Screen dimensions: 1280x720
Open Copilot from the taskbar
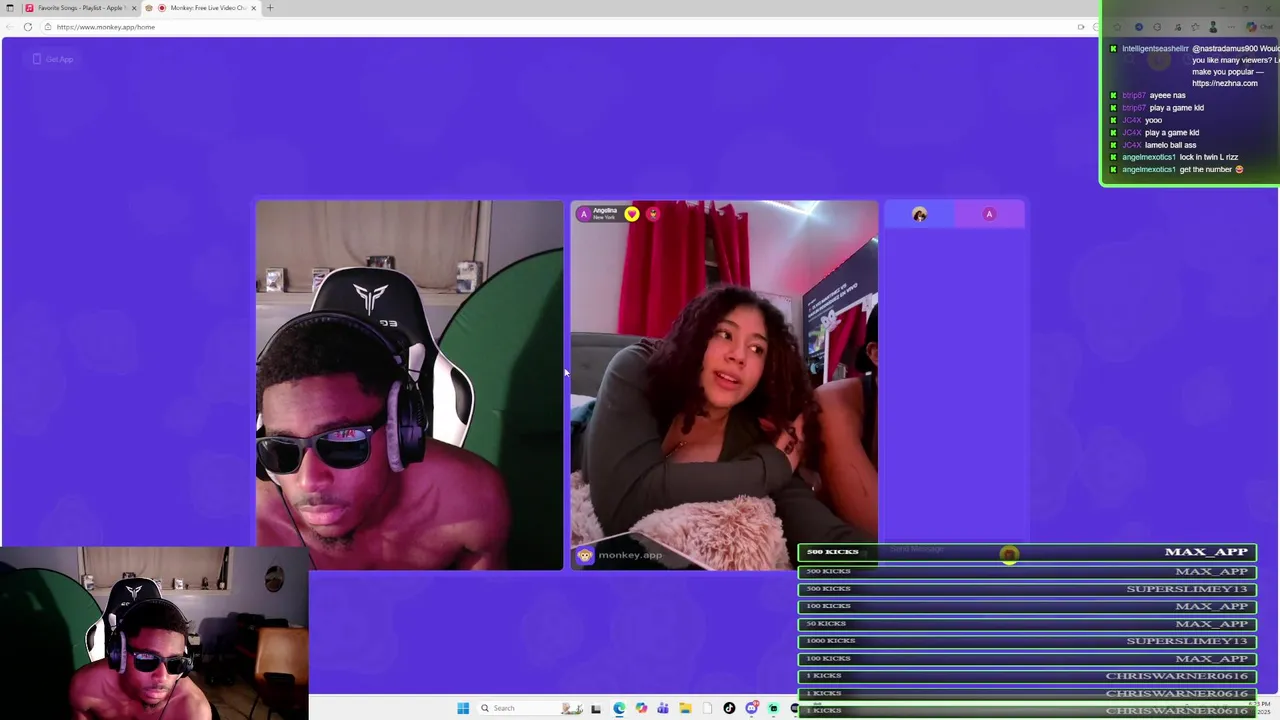641,708
